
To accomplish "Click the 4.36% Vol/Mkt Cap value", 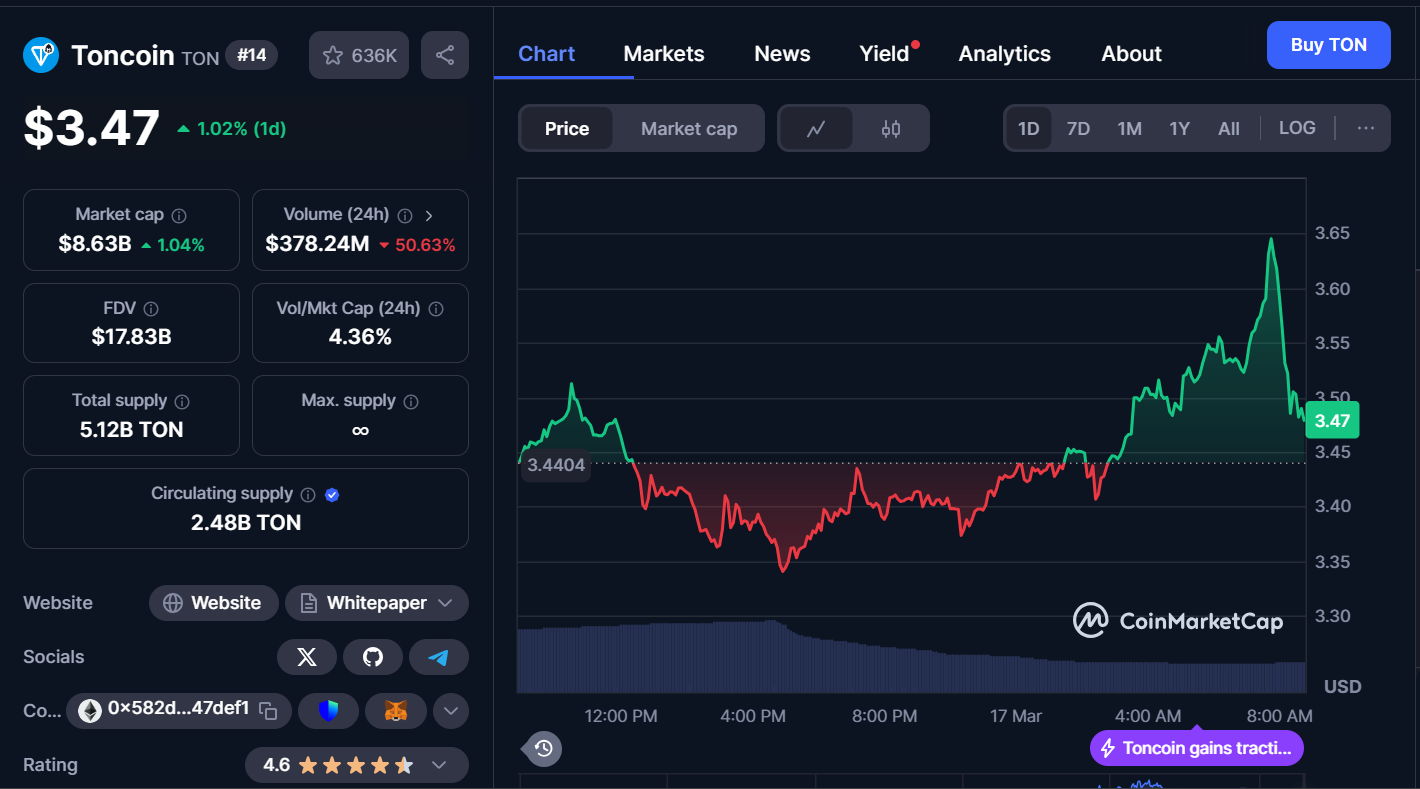I will (360, 337).
